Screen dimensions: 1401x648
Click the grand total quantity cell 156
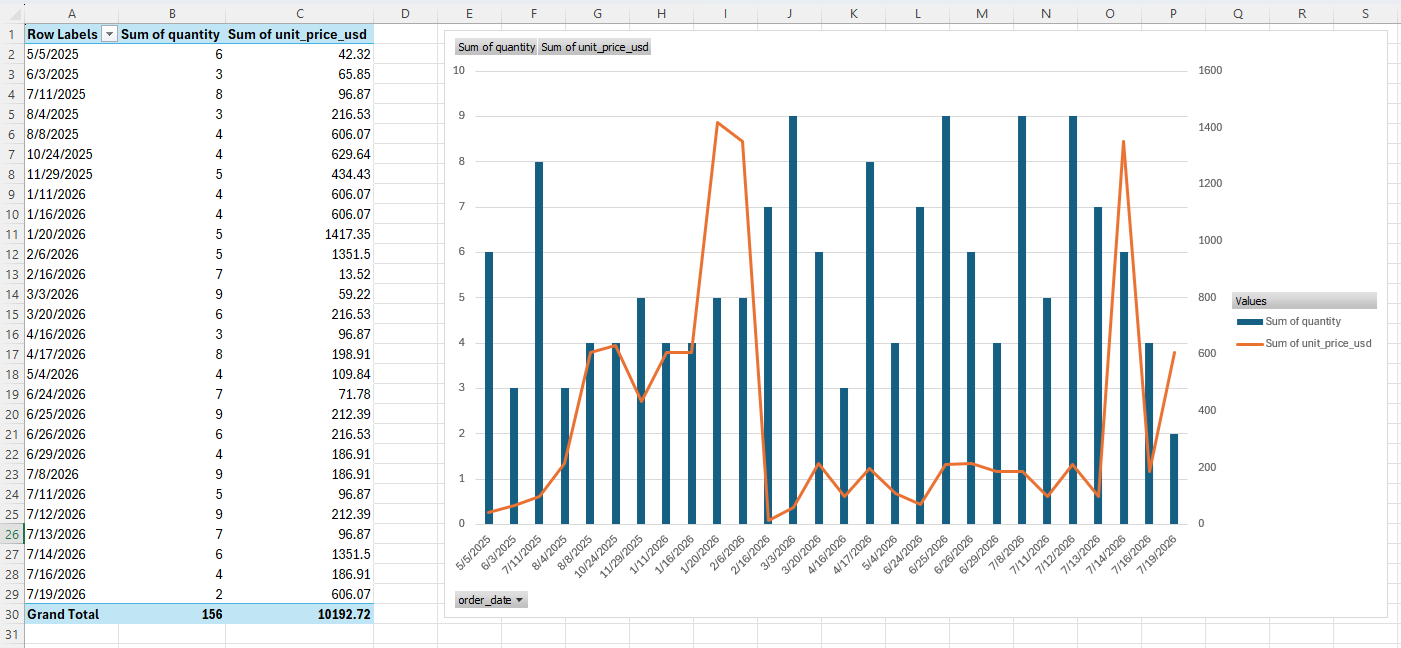pyautogui.click(x=172, y=614)
